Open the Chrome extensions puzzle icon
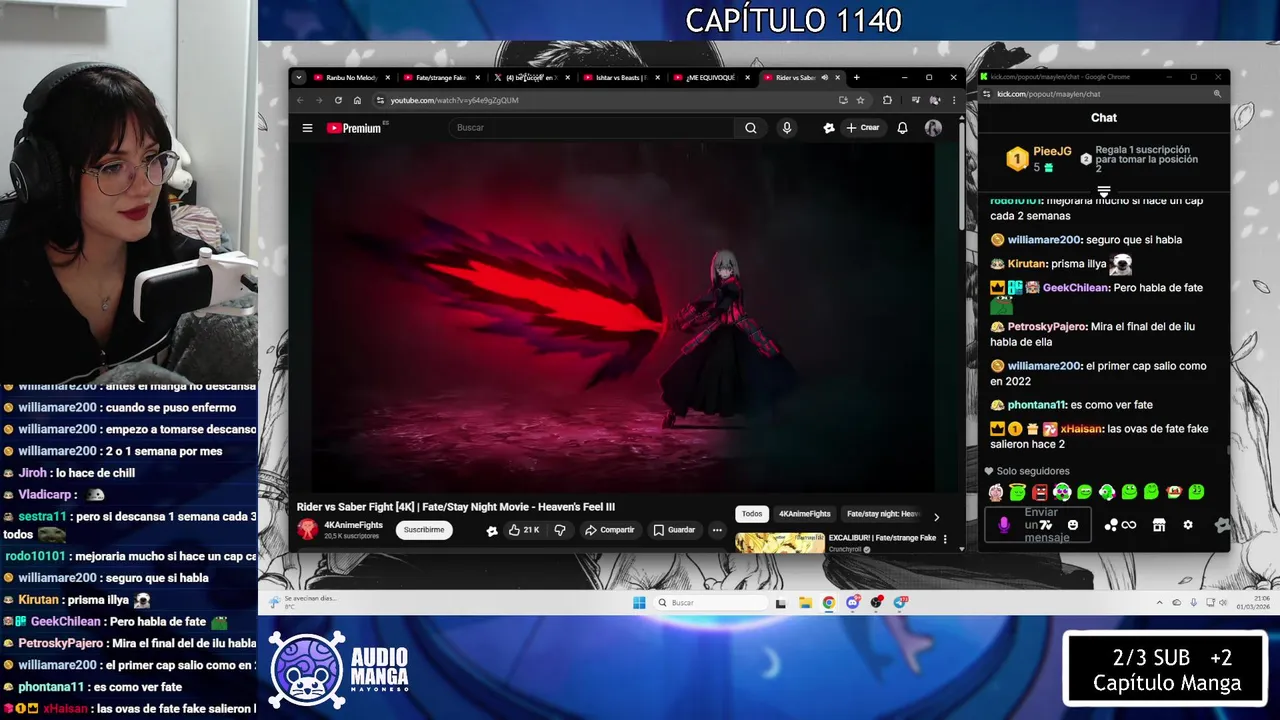 [887, 100]
